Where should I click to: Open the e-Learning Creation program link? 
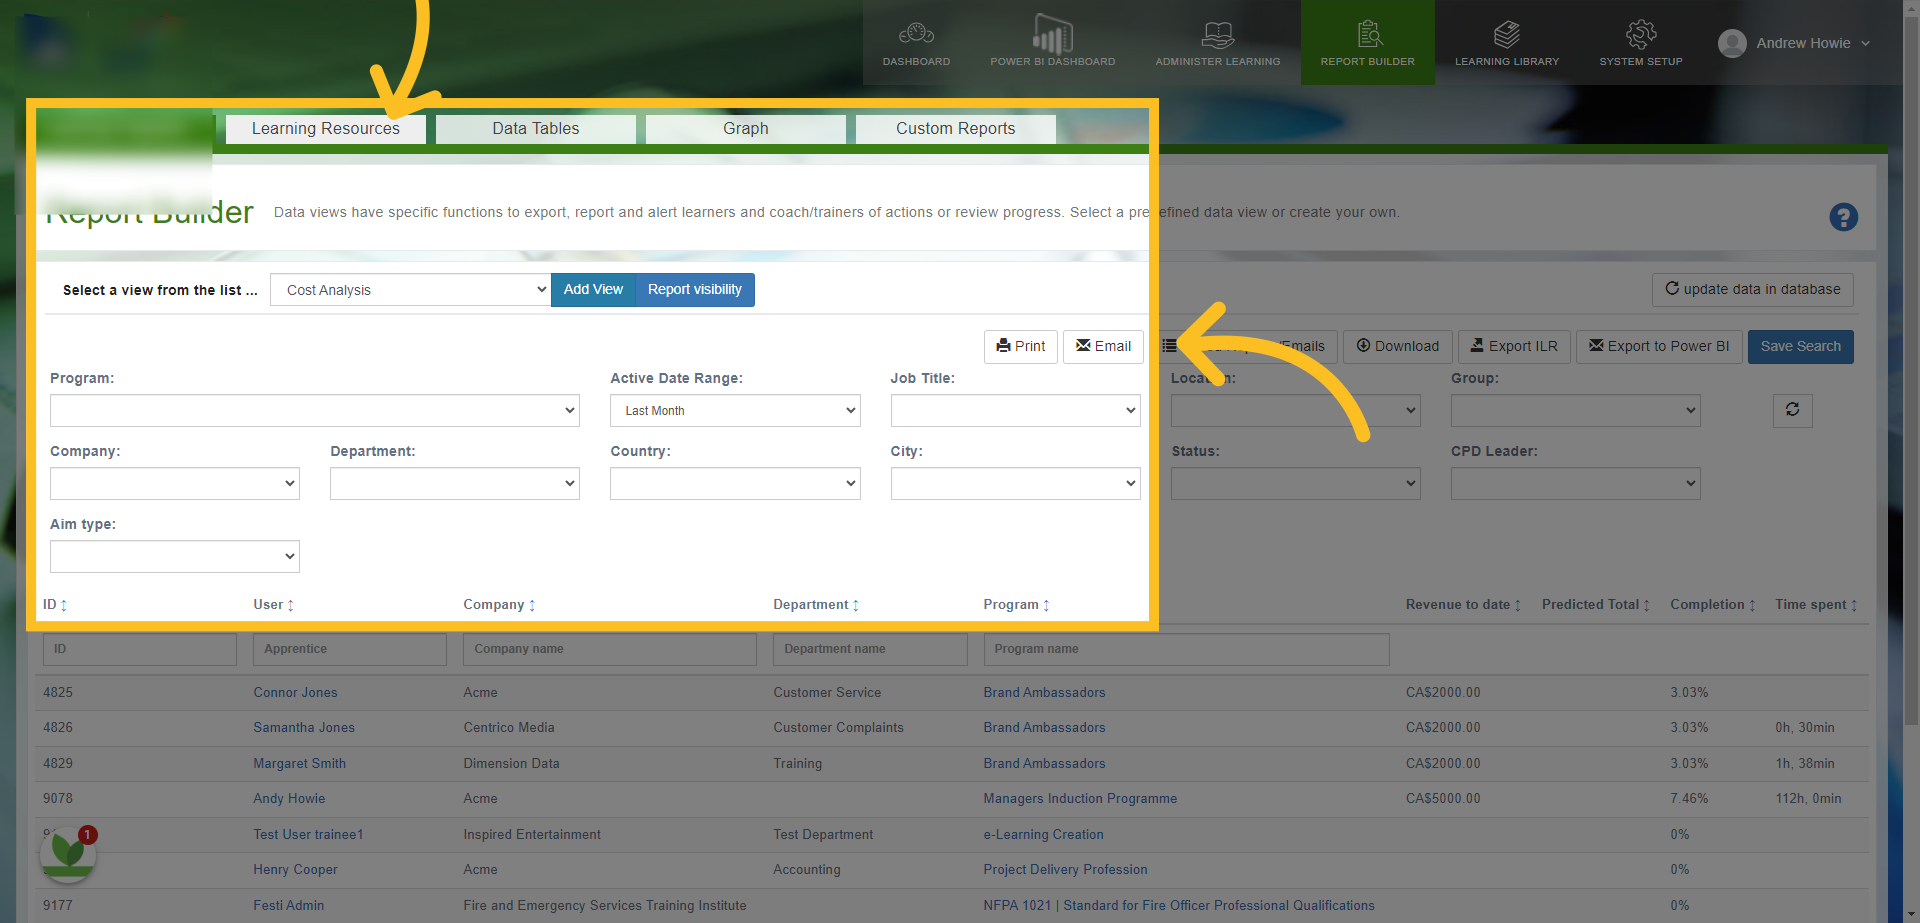[x=1043, y=835]
